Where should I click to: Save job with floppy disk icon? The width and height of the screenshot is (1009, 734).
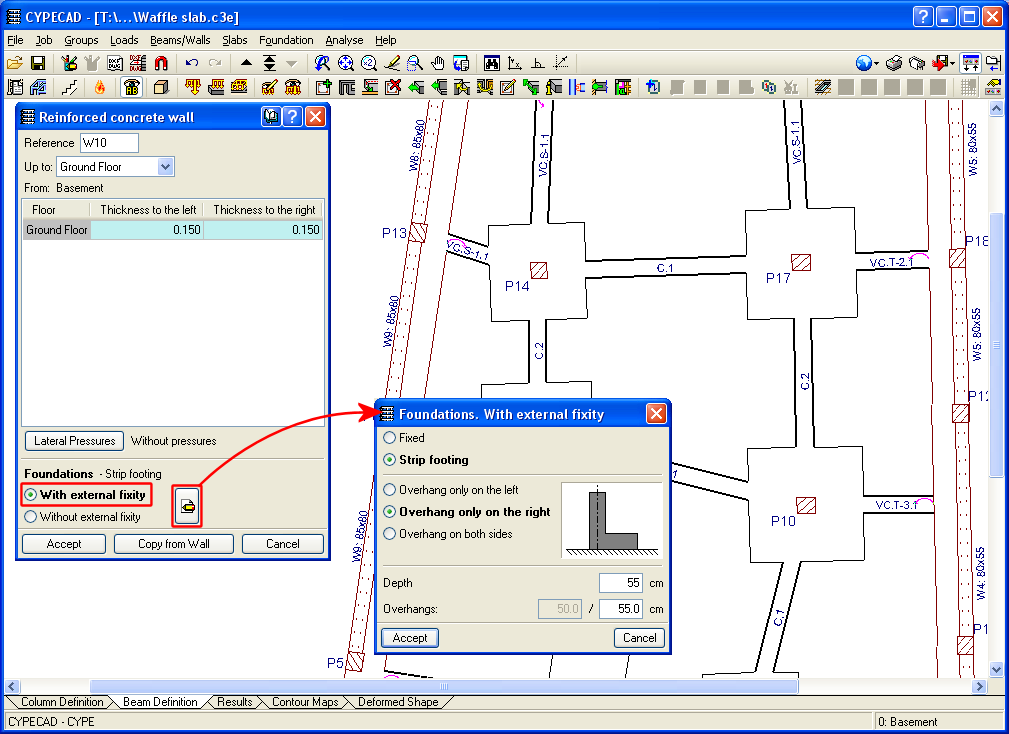(x=37, y=63)
